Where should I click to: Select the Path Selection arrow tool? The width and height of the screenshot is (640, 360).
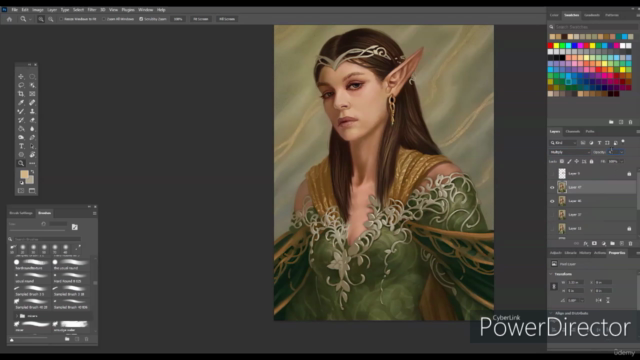32,146
